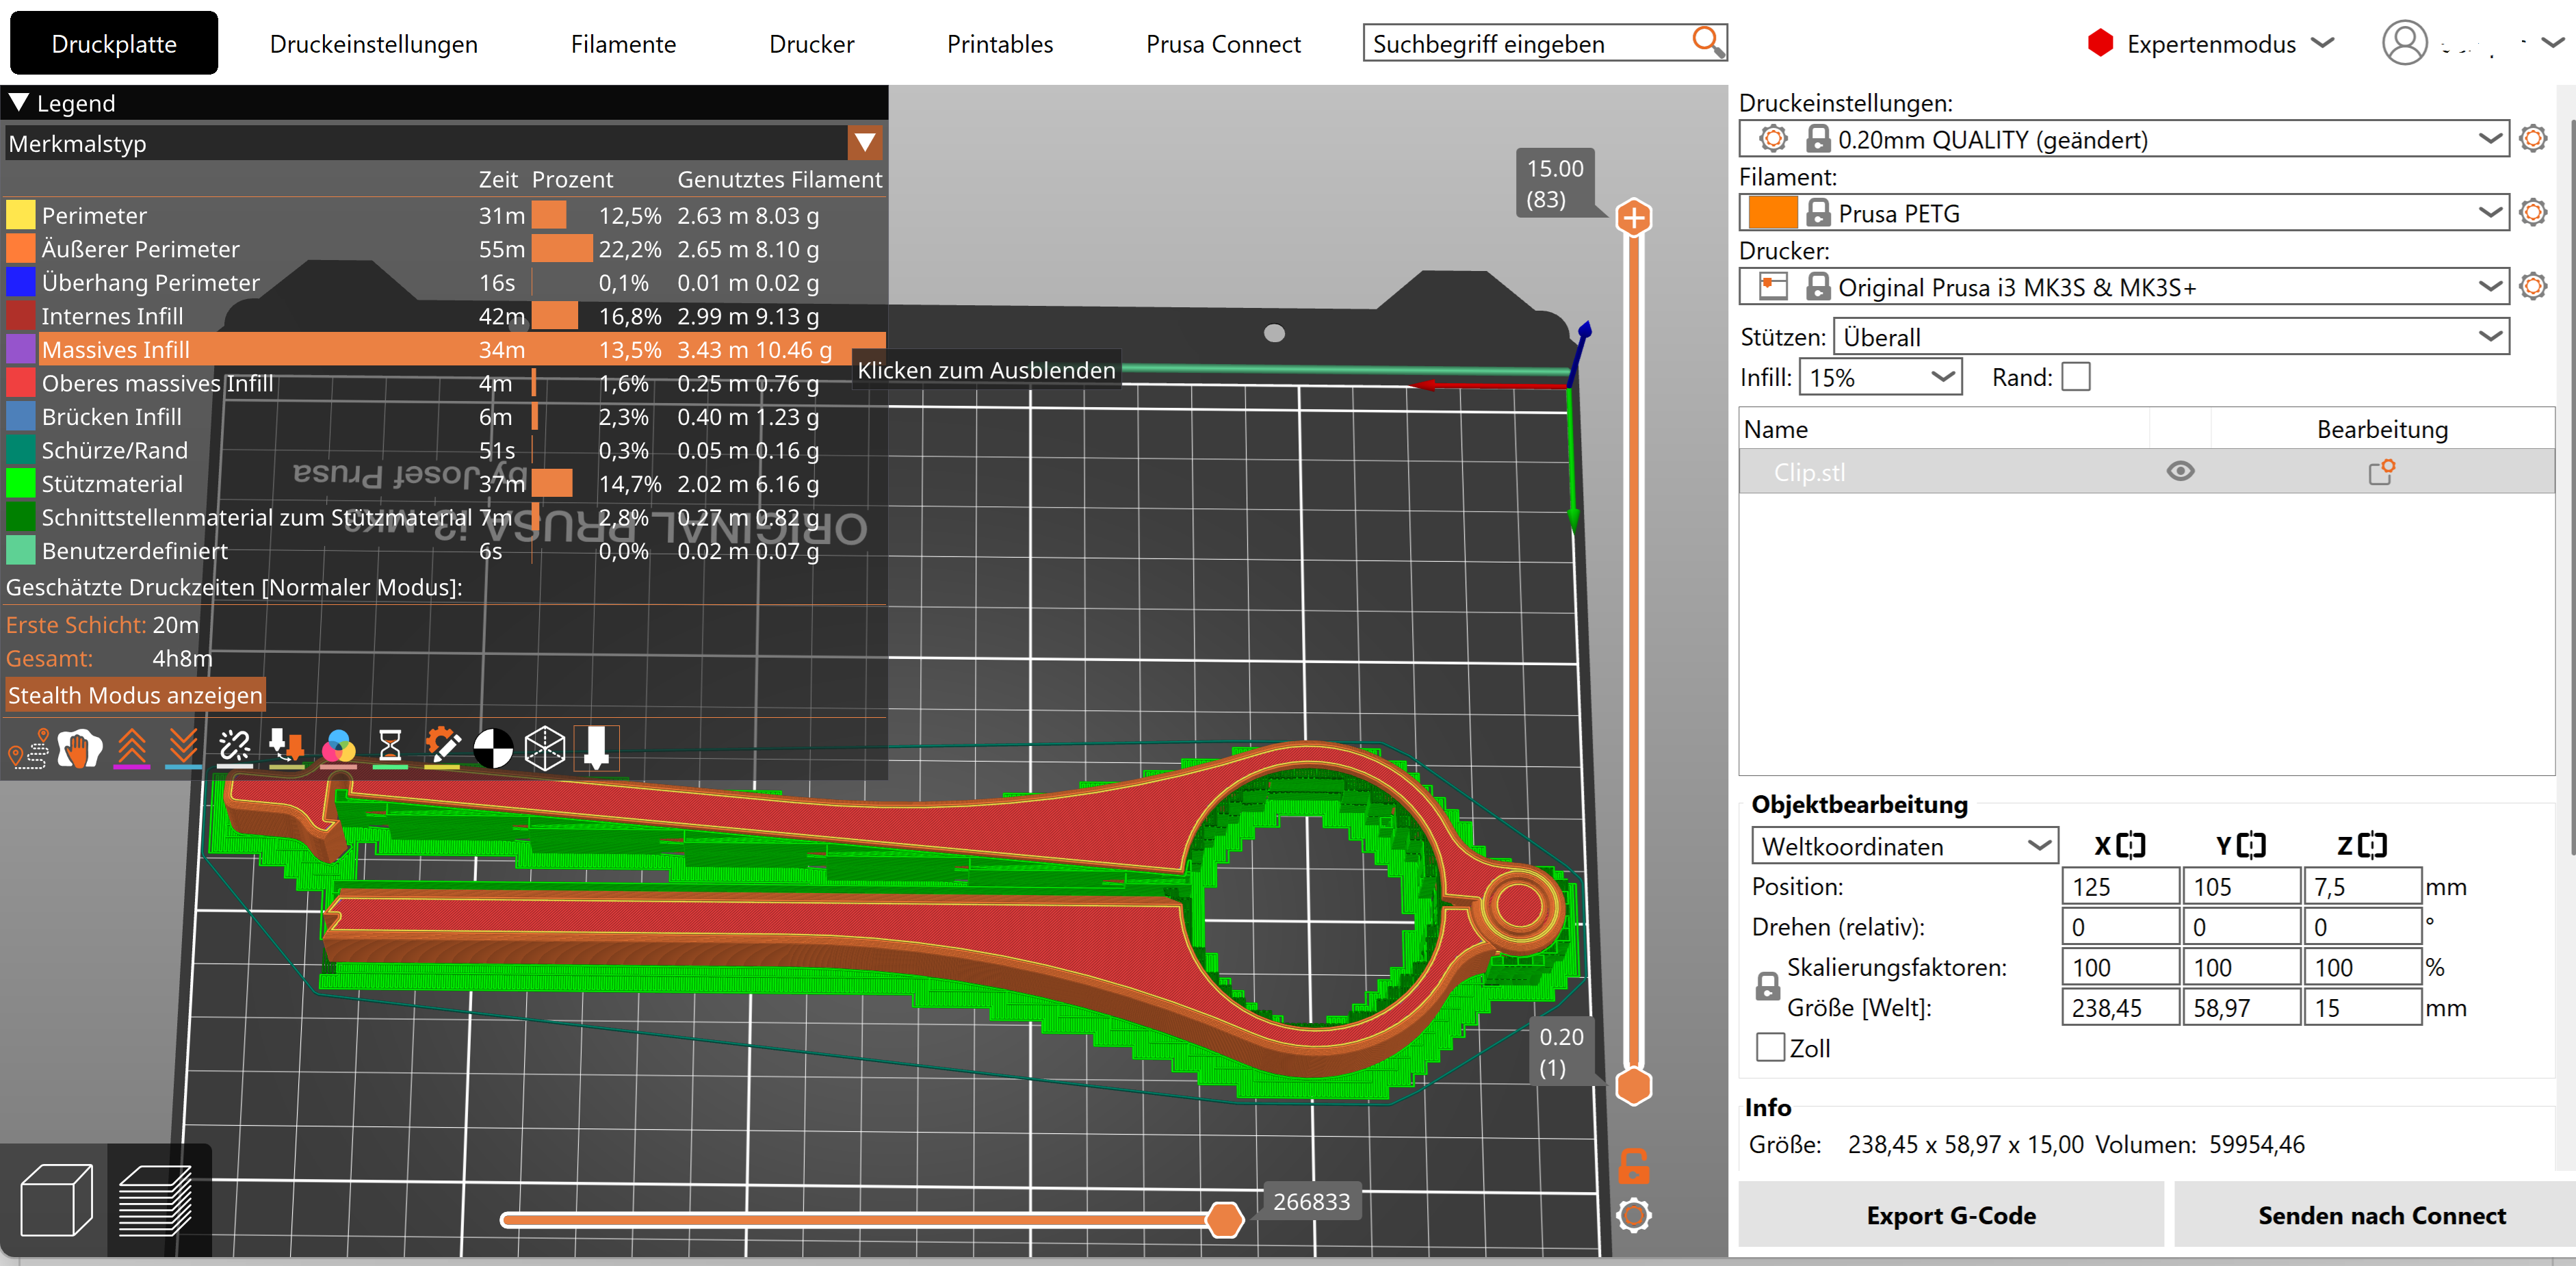Viewport: 2576px width, 1266px height.
Task: Open the Druckeinstellungen tab
Action: click(373, 44)
